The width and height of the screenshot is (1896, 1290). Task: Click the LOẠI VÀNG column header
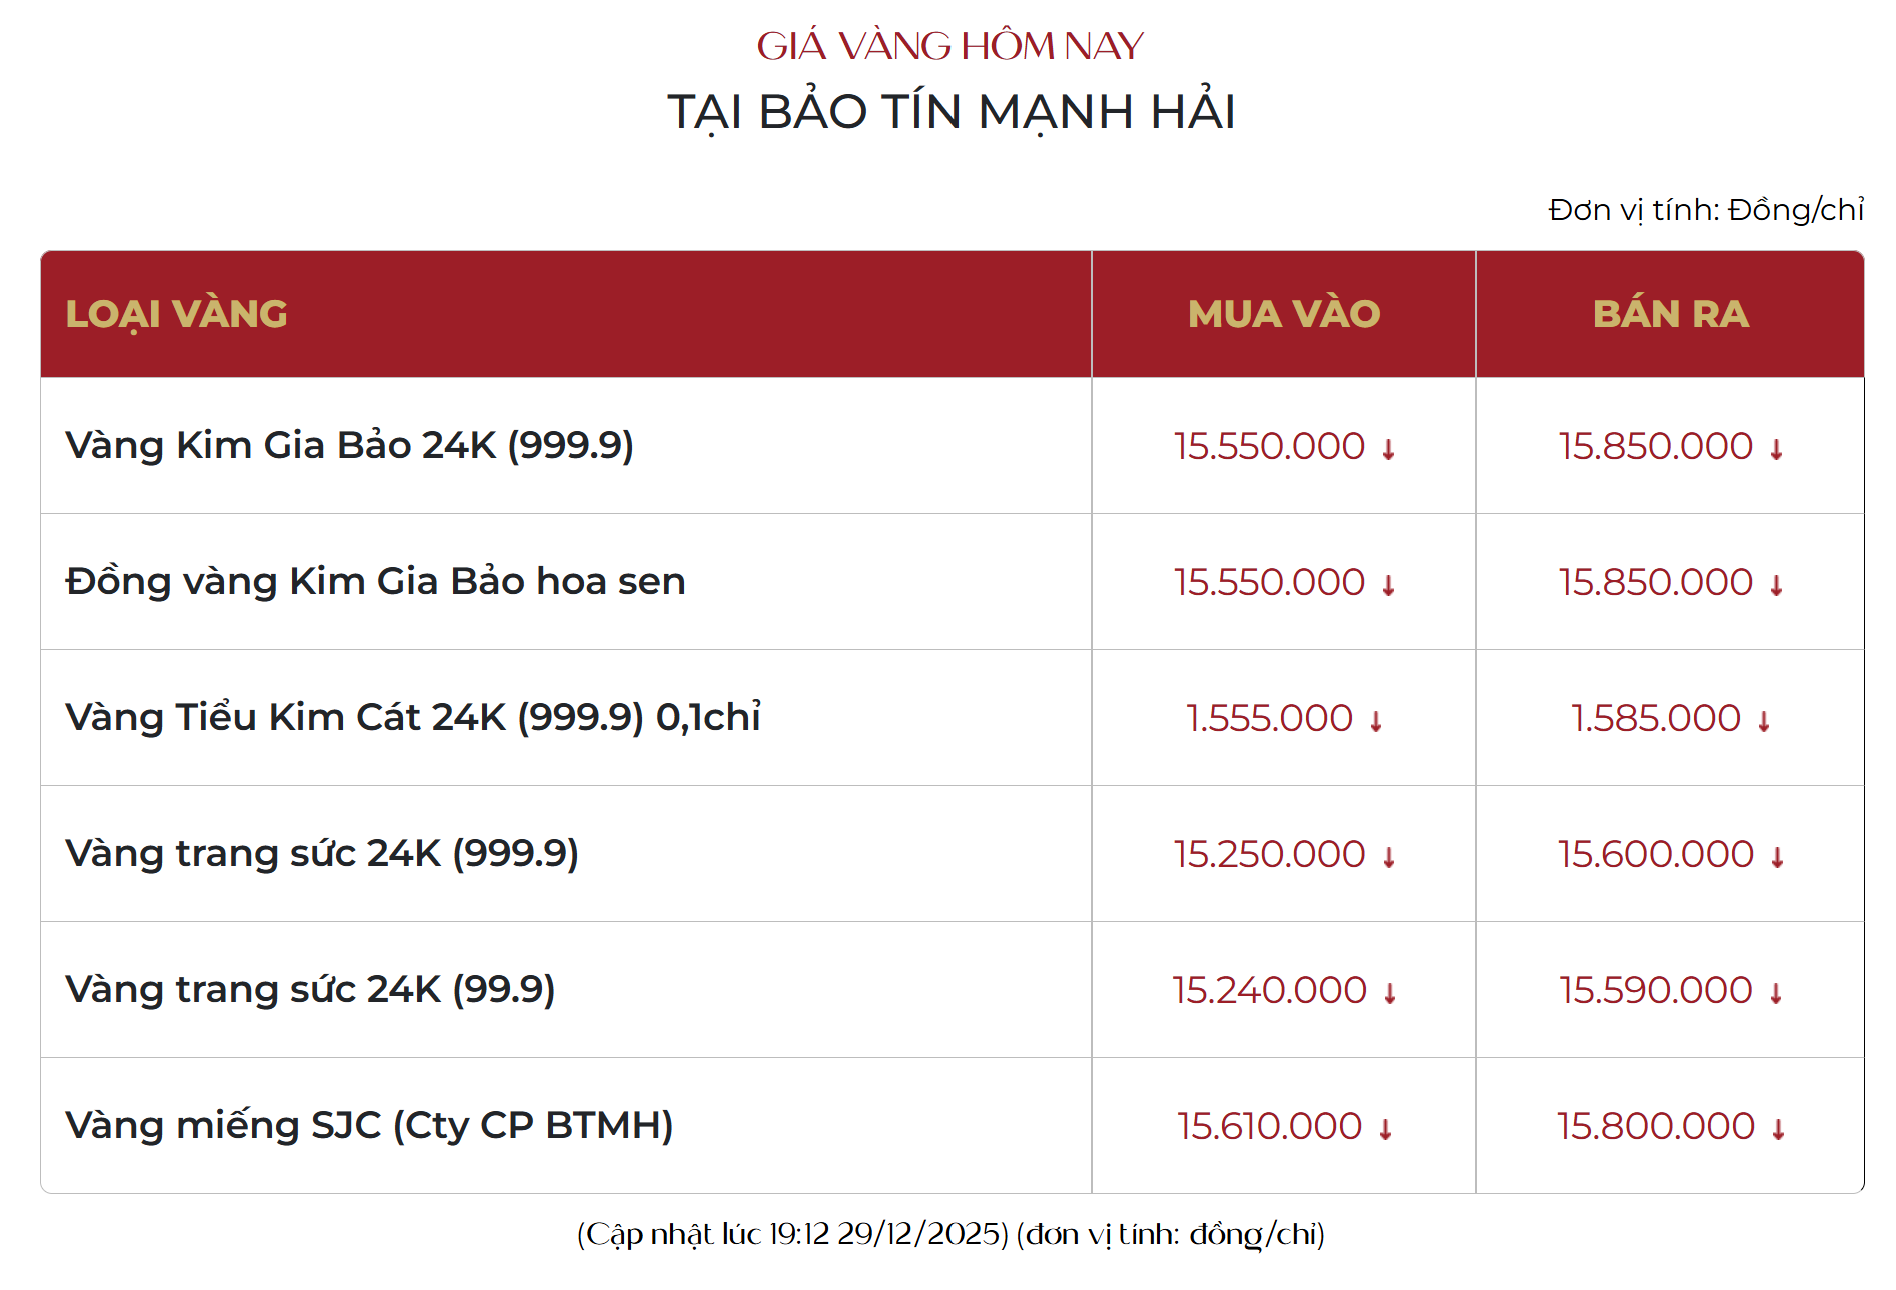coord(177,314)
